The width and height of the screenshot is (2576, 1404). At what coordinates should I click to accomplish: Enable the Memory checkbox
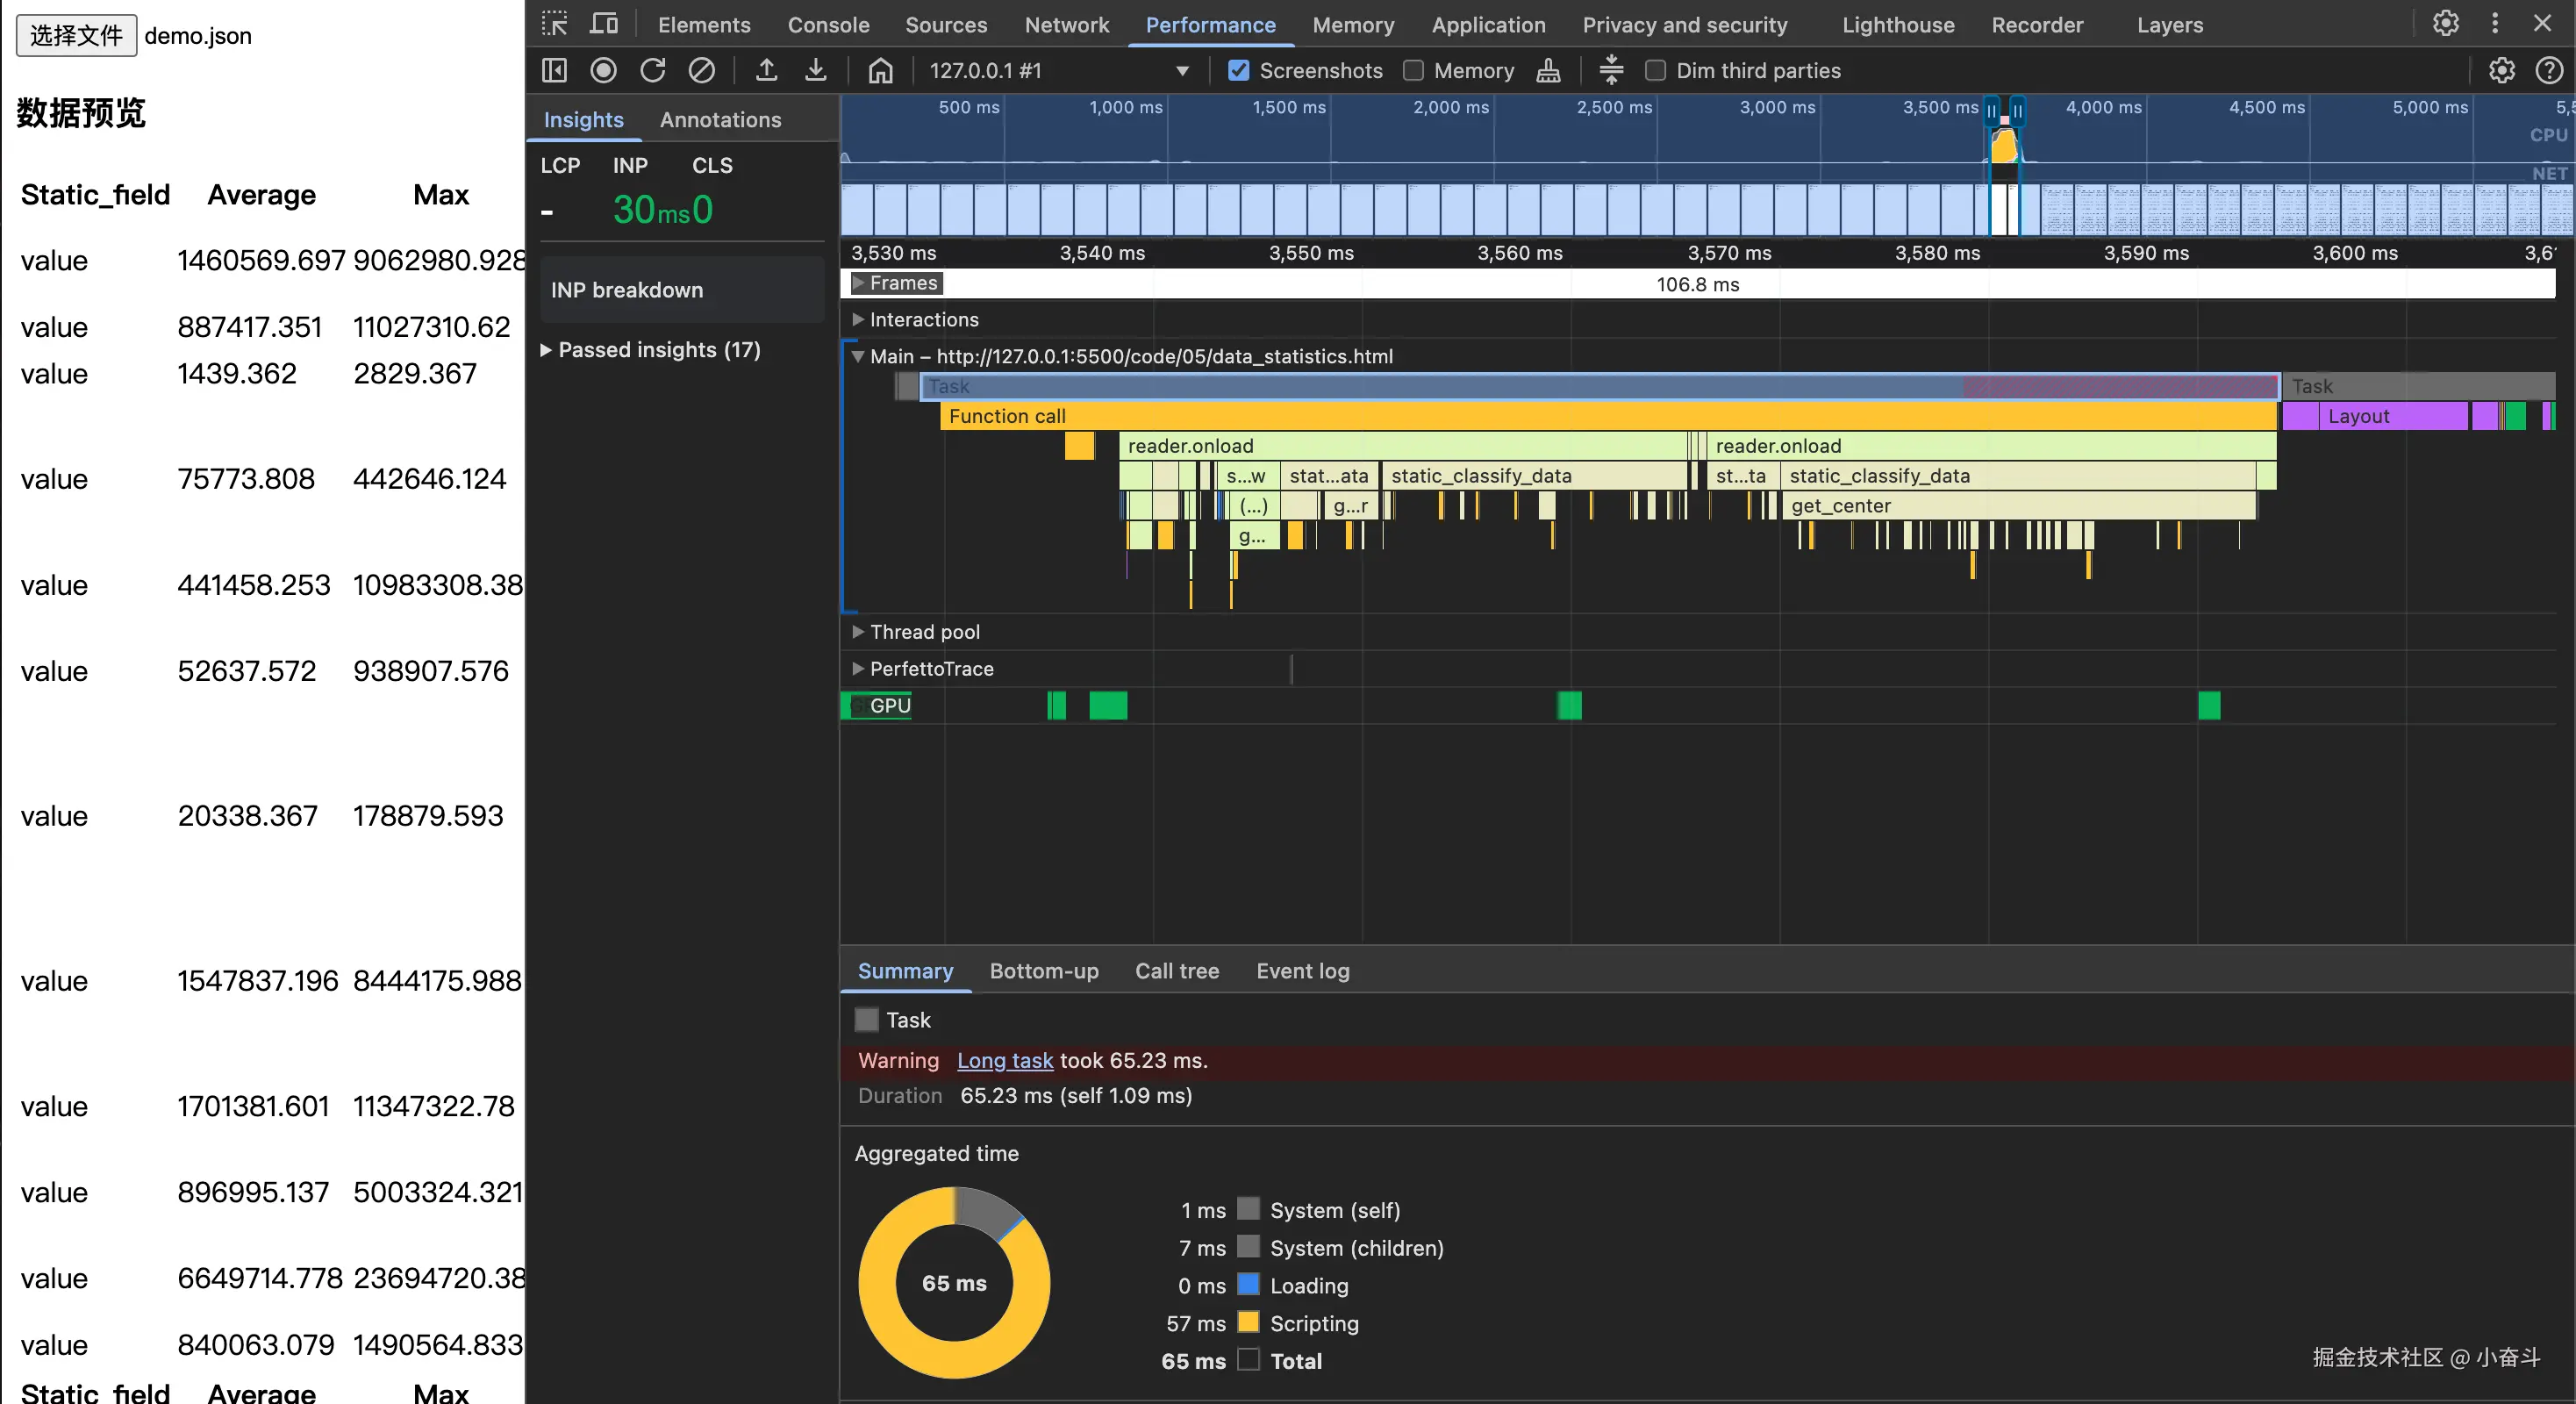[1413, 70]
